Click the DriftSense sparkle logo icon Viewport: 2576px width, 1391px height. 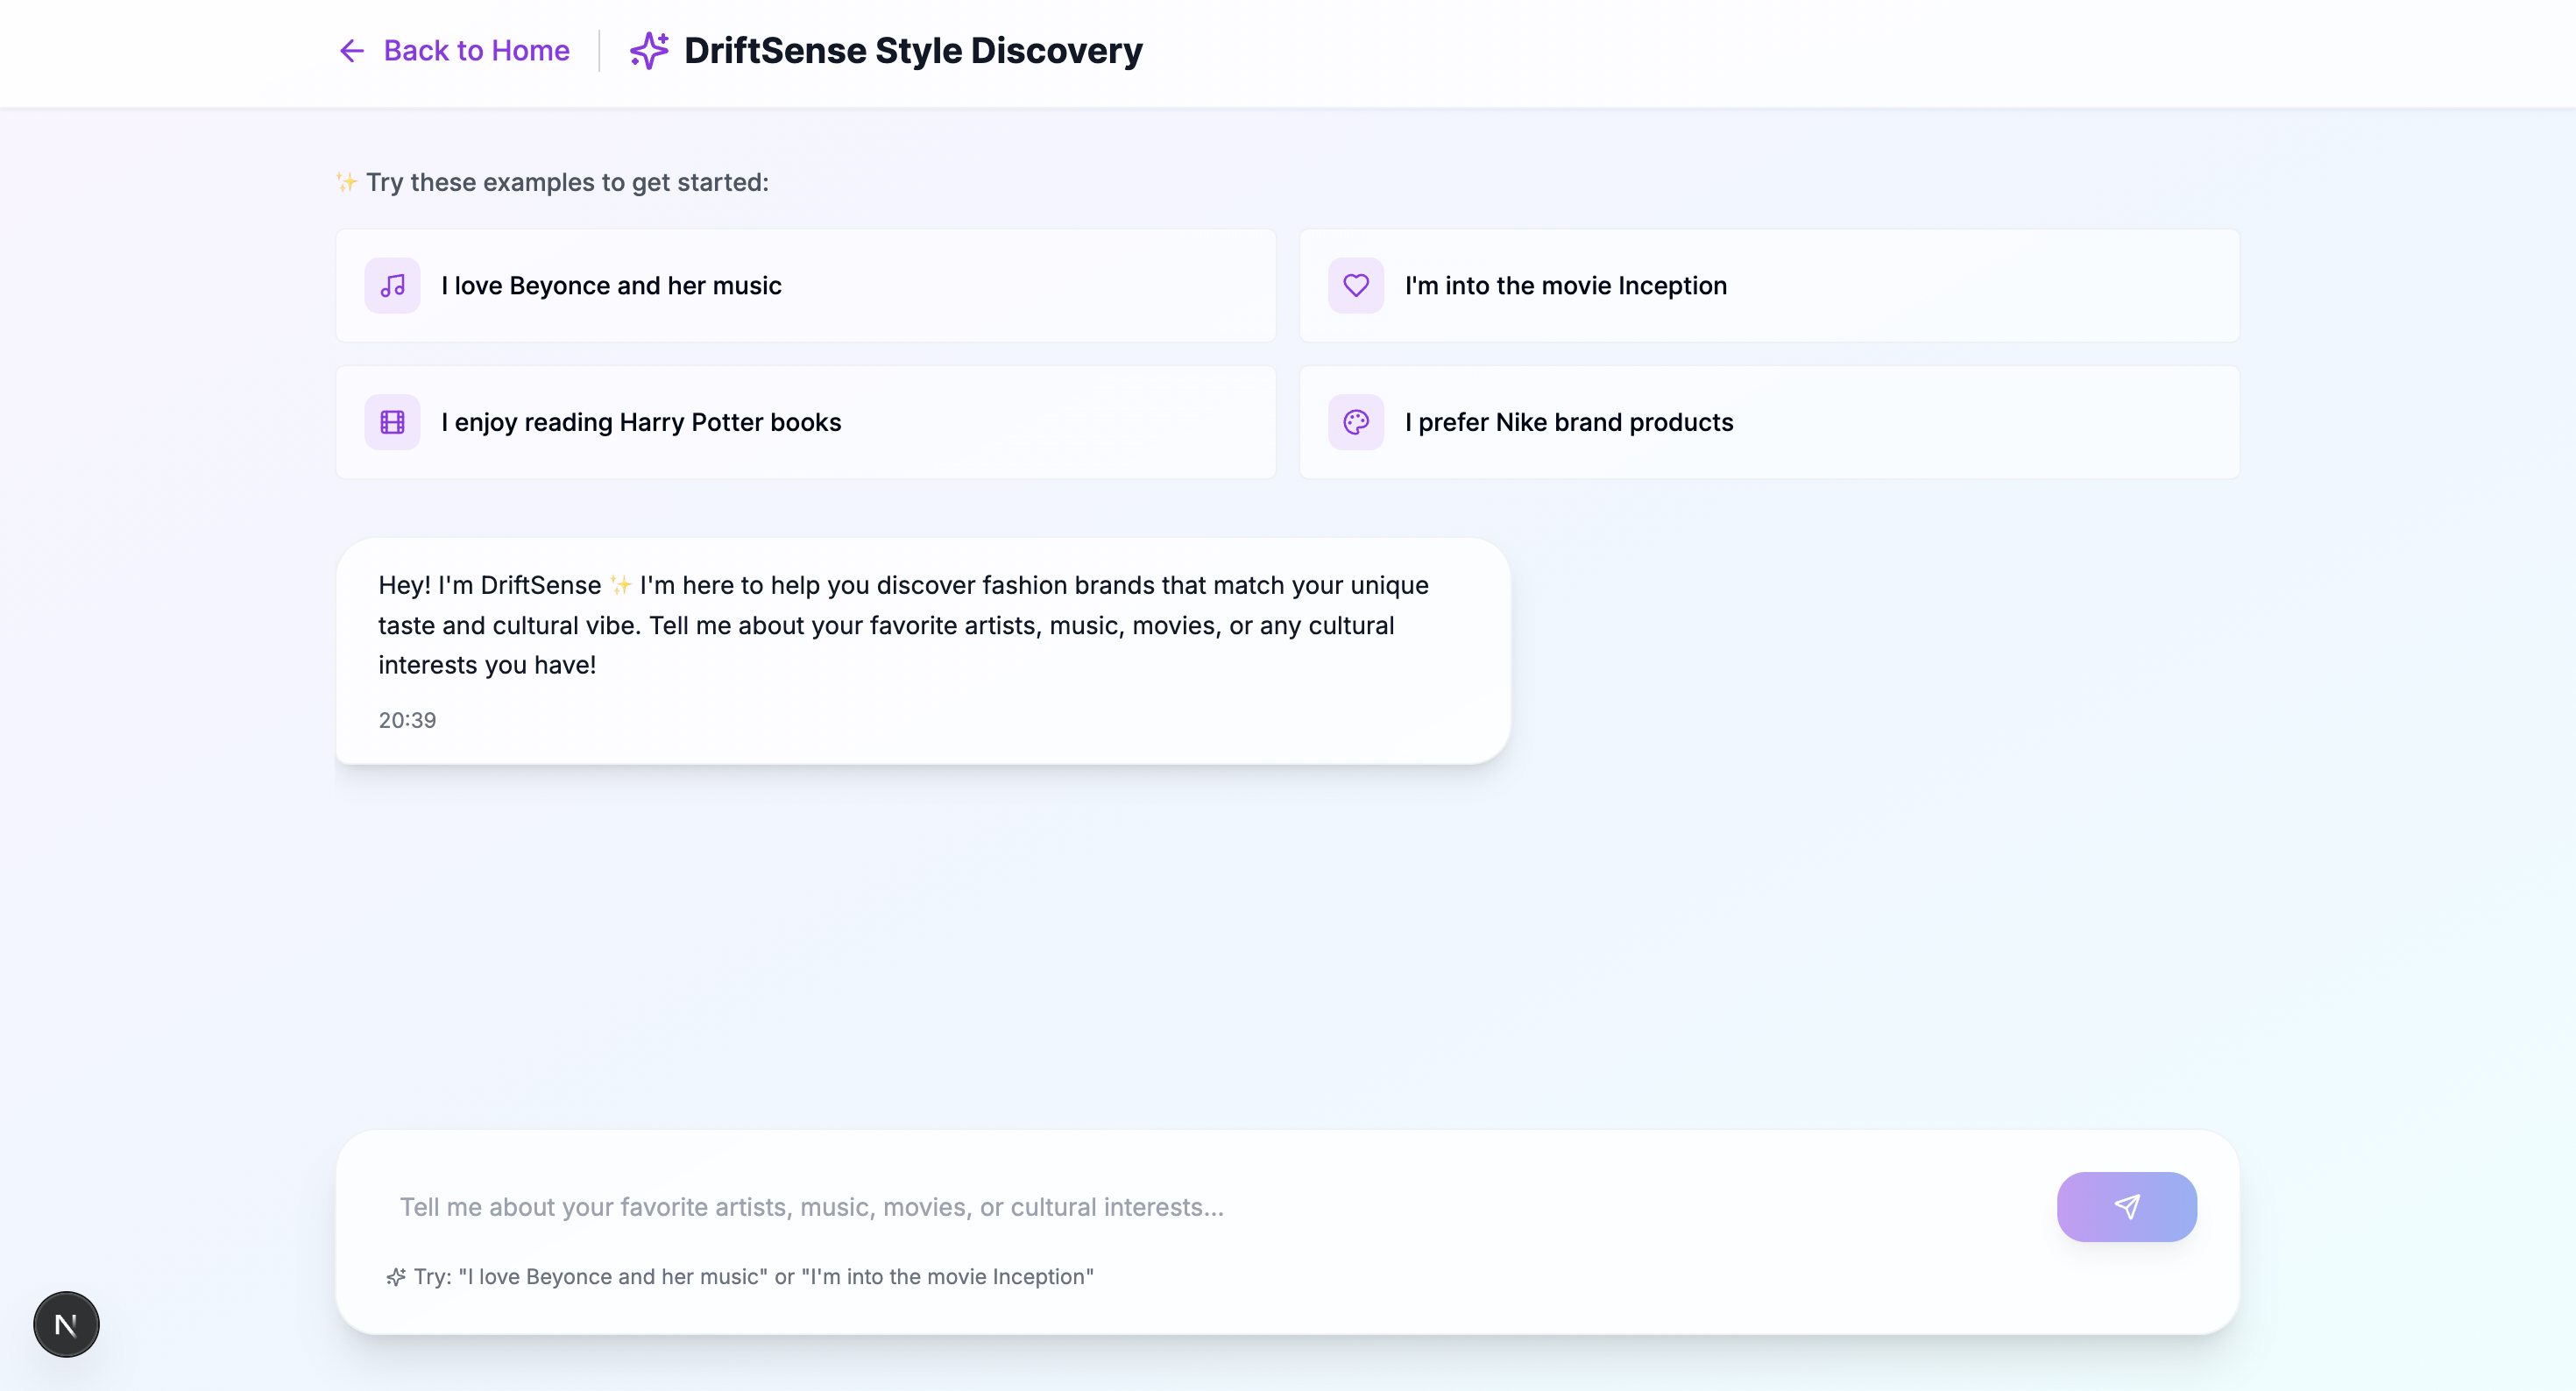point(649,51)
